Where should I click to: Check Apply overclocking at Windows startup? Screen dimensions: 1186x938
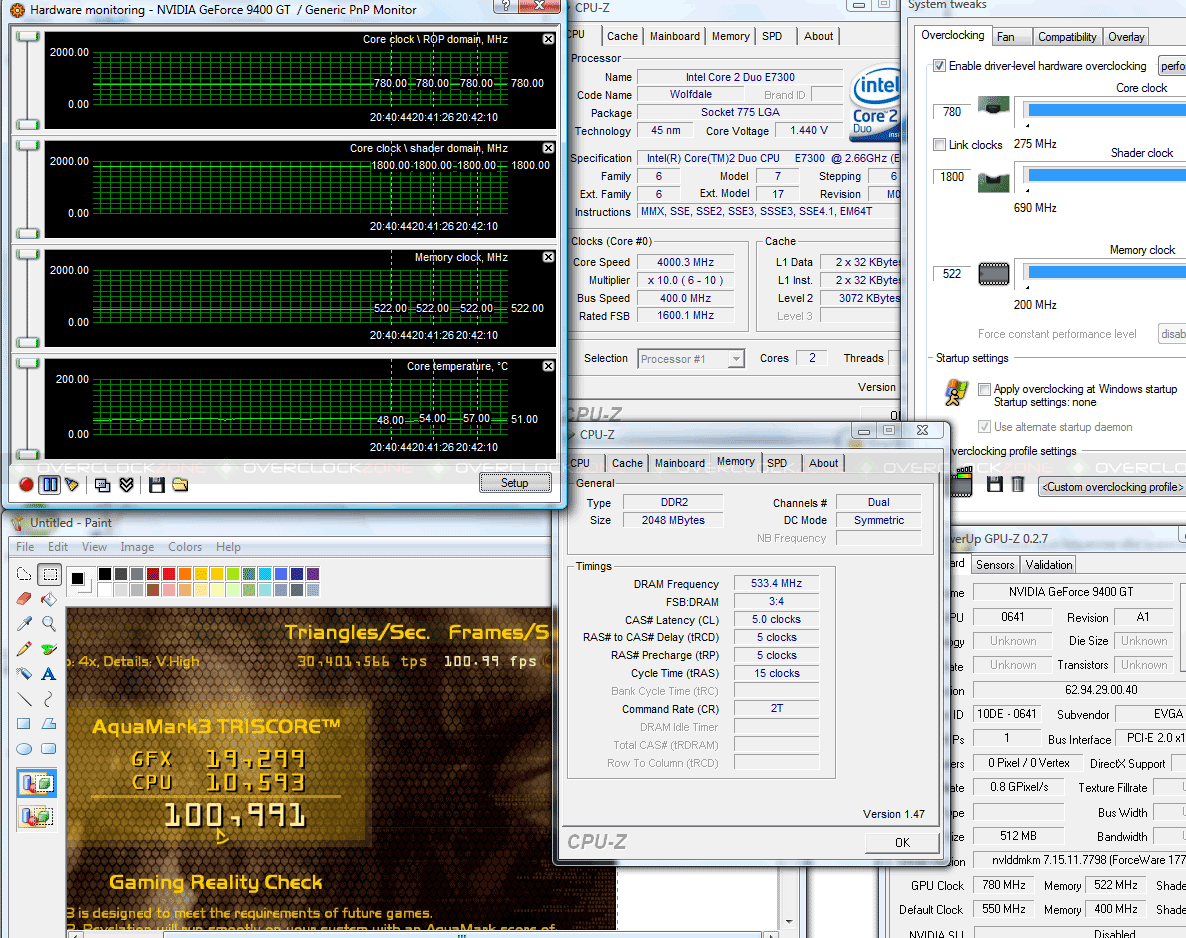[x=984, y=389]
